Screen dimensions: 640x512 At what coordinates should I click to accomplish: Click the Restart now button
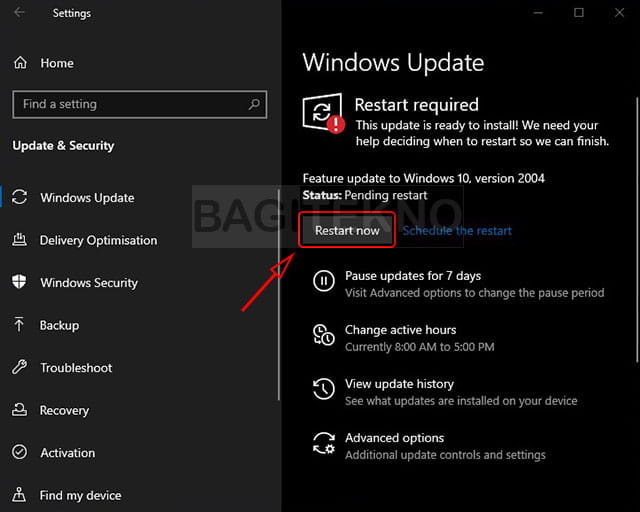pyautogui.click(x=347, y=230)
